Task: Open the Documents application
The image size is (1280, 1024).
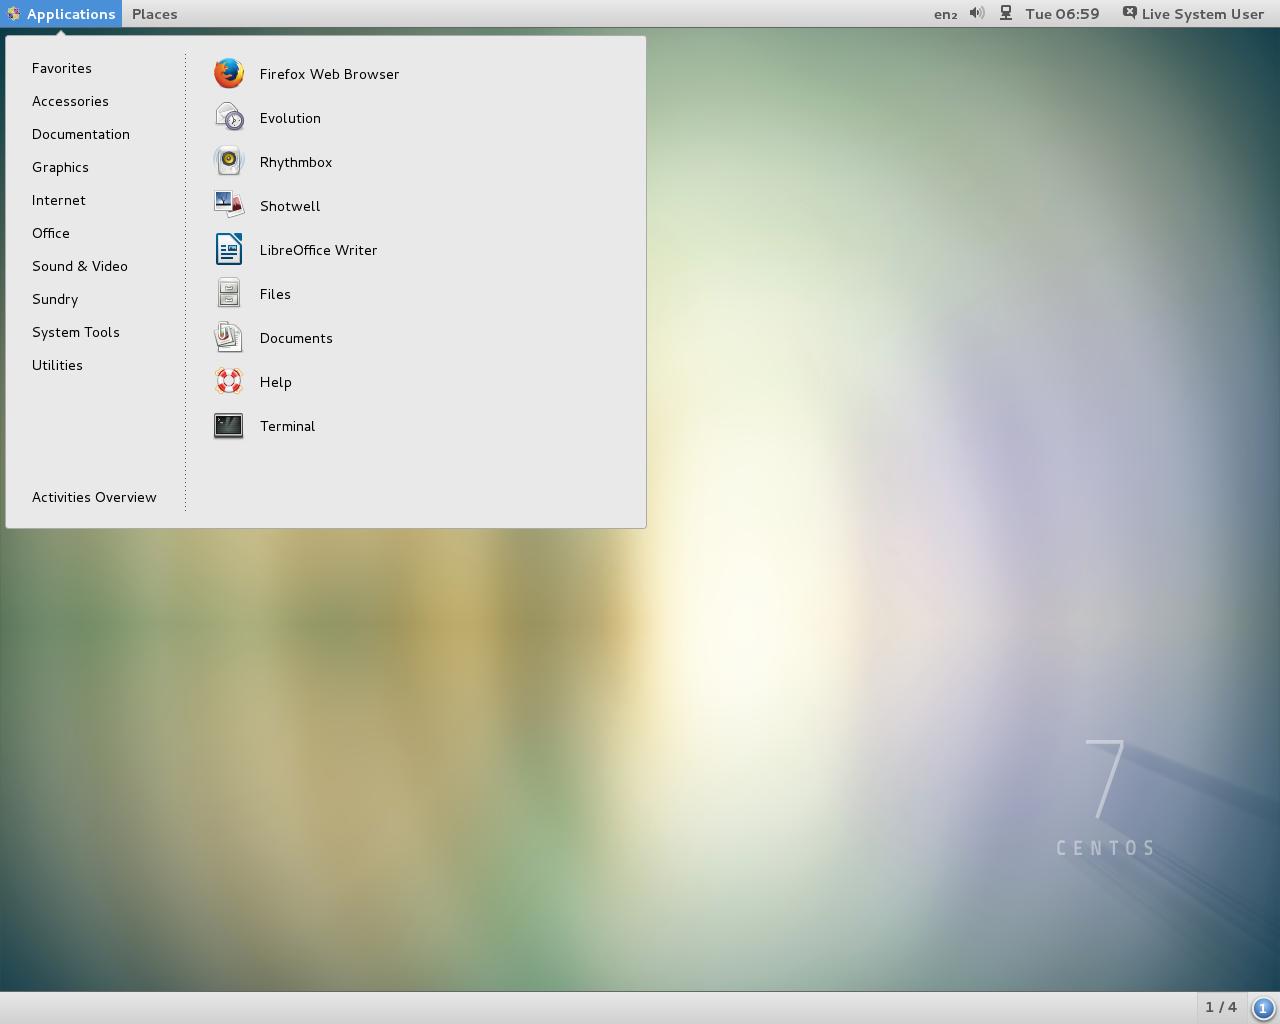Action: [296, 338]
